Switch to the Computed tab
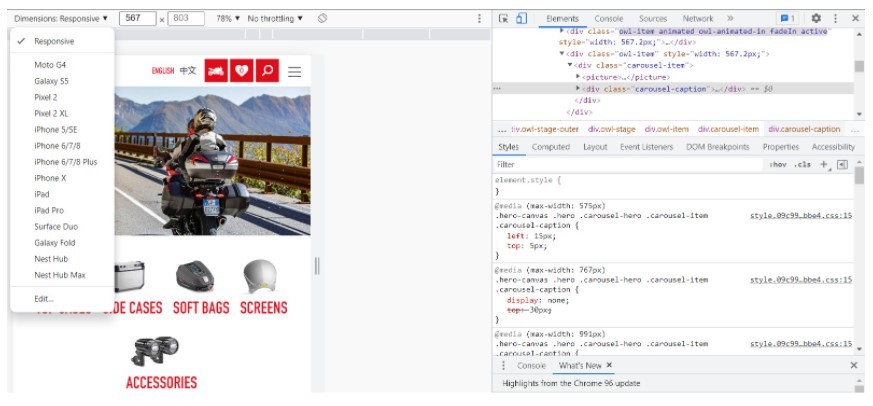Image resolution: width=873 pixels, height=406 pixels. click(550, 147)
